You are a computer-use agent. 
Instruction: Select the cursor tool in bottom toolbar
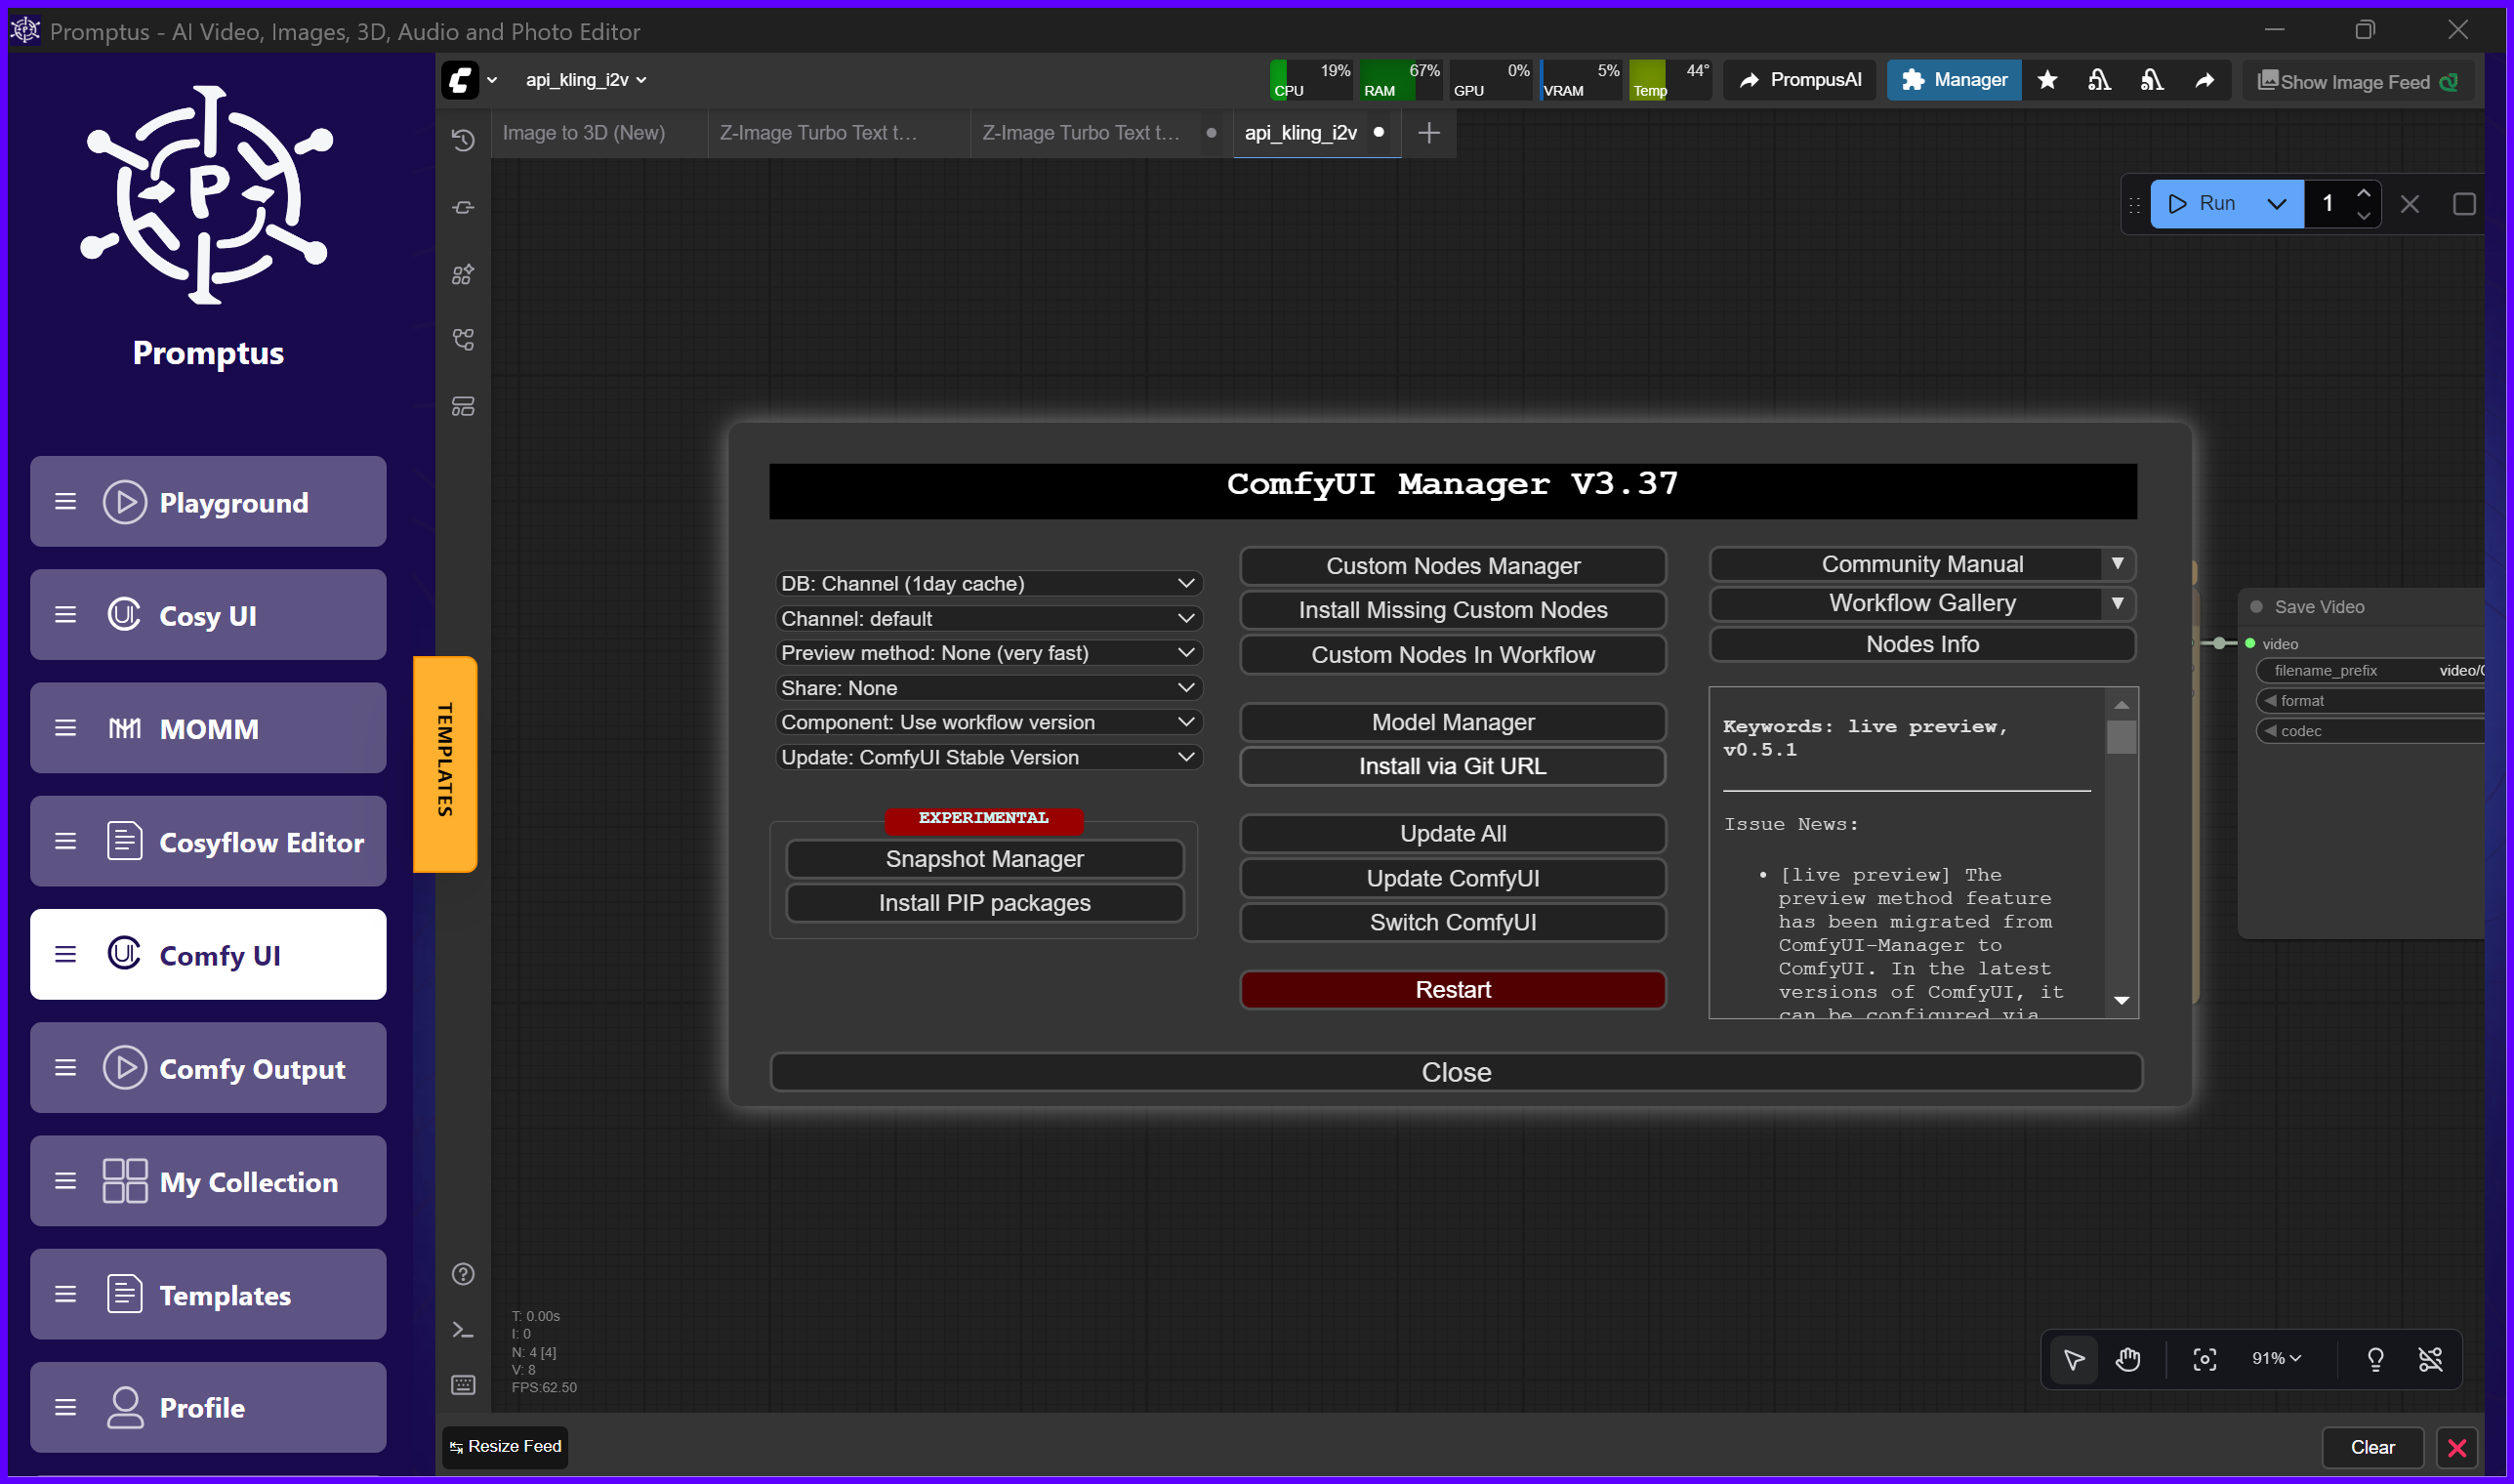coord(2073,1358)
